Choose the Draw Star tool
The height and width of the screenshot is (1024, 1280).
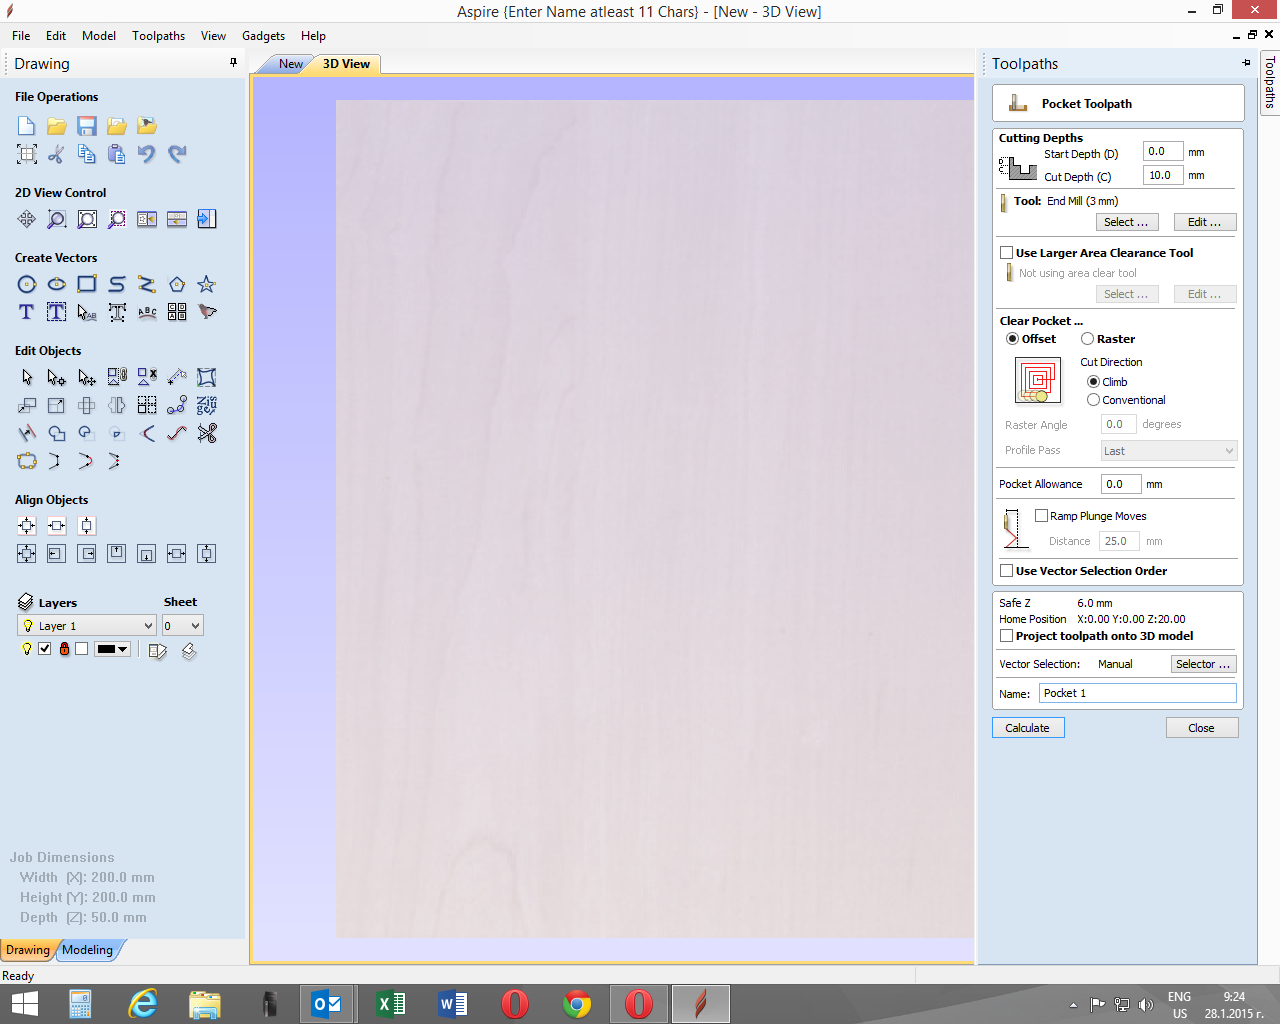(207, 284)
